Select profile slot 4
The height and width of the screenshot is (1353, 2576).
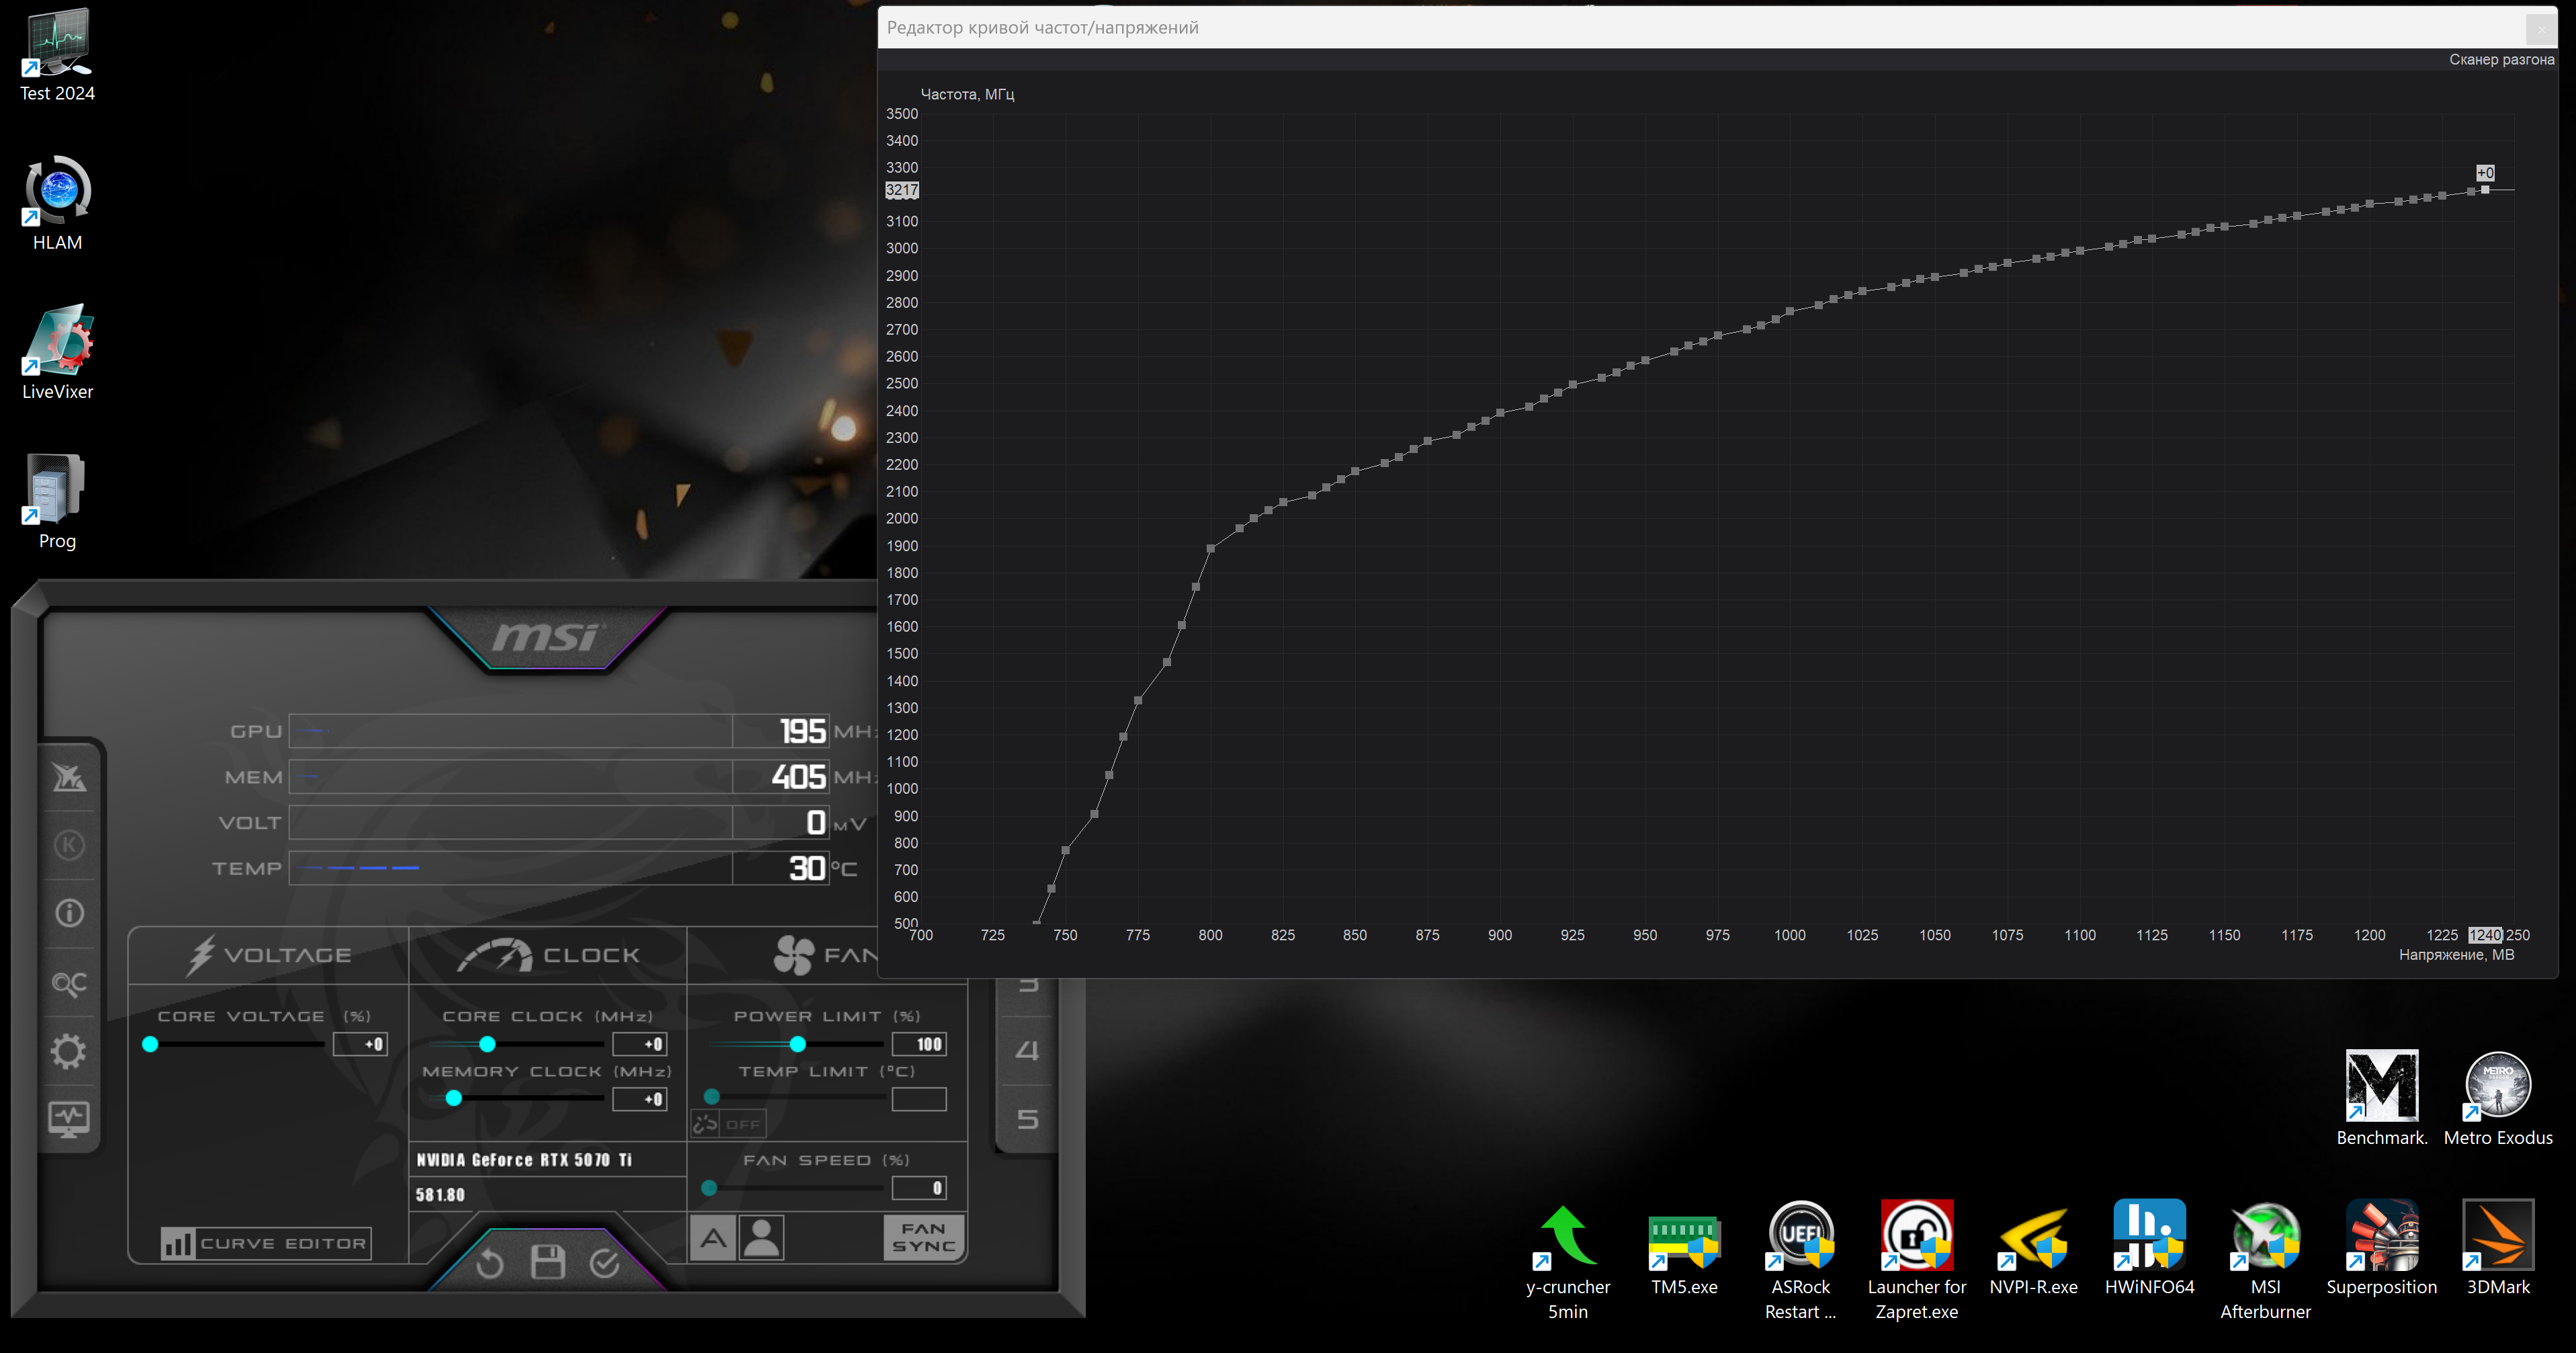tap(1027, 1051)
